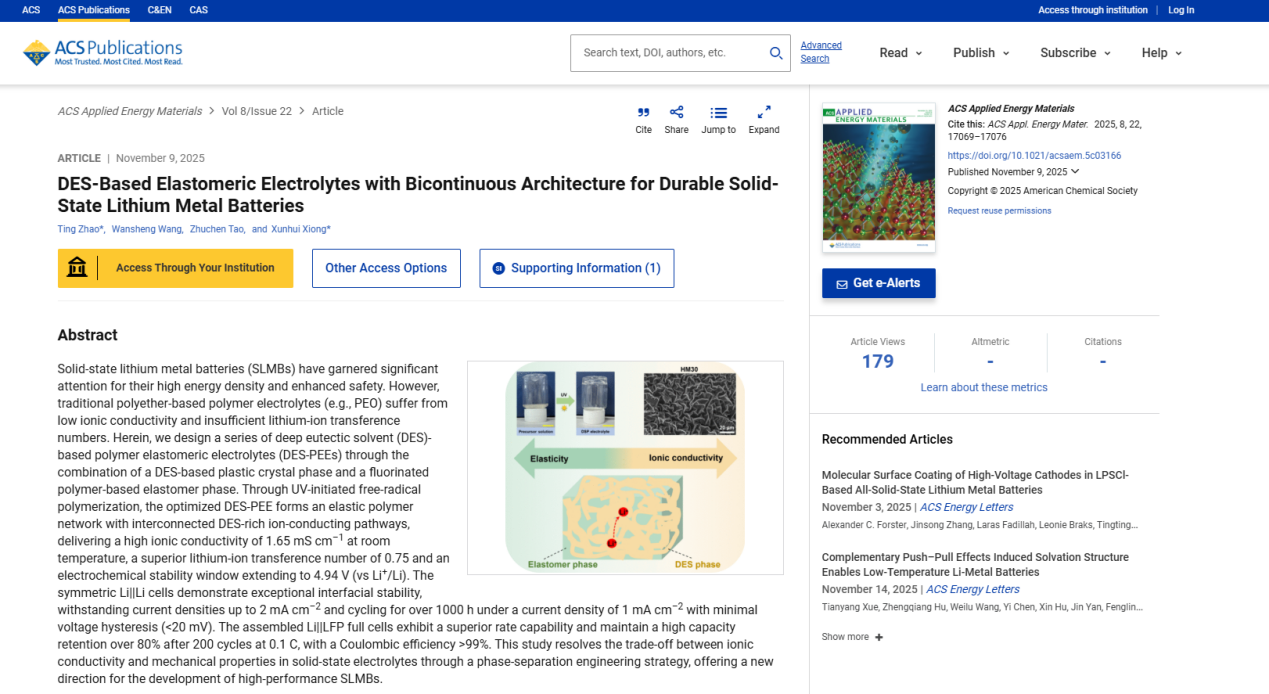Expand the Read dropdown menu
The height and width of the screenshot is (694, 1269).
coord(900,53)
